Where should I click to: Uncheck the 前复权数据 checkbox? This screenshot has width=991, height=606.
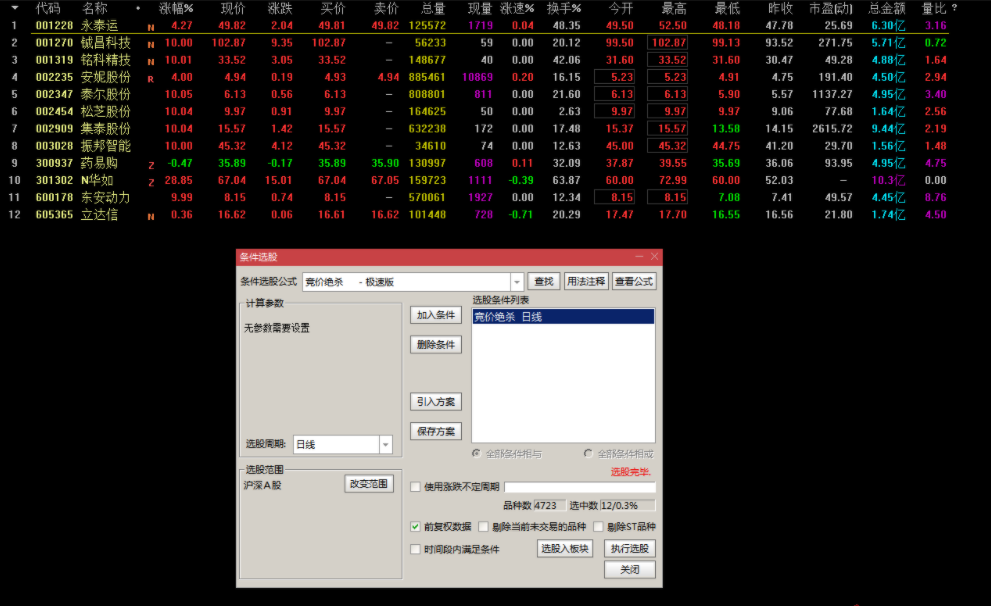point(416,526)
